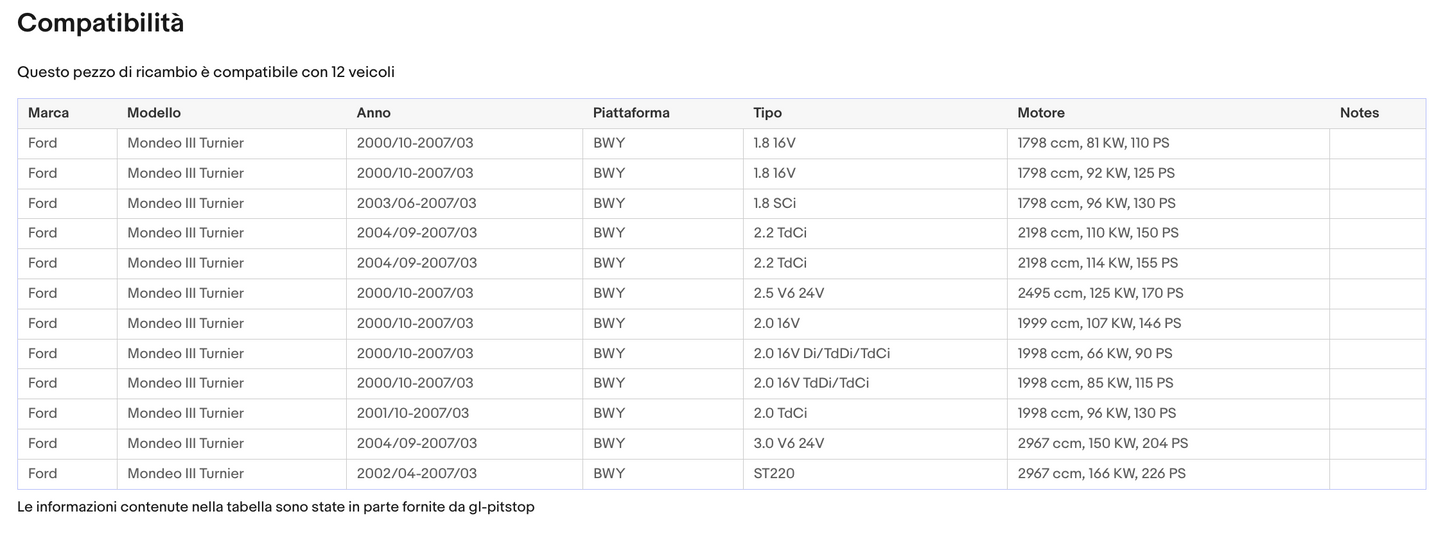Click the Anno column header
Viewport: 1445px width, 534px height.
373,113
